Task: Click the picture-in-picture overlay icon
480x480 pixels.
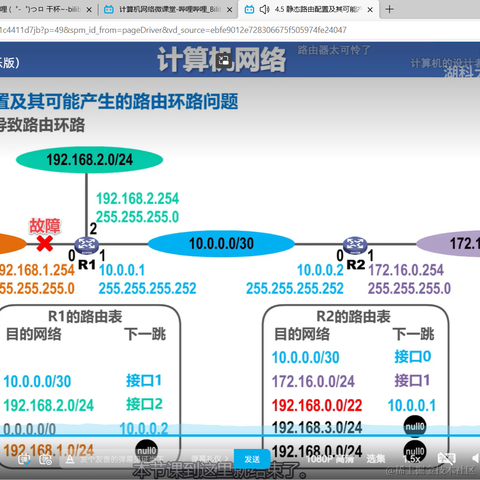Action: (224, 61)
